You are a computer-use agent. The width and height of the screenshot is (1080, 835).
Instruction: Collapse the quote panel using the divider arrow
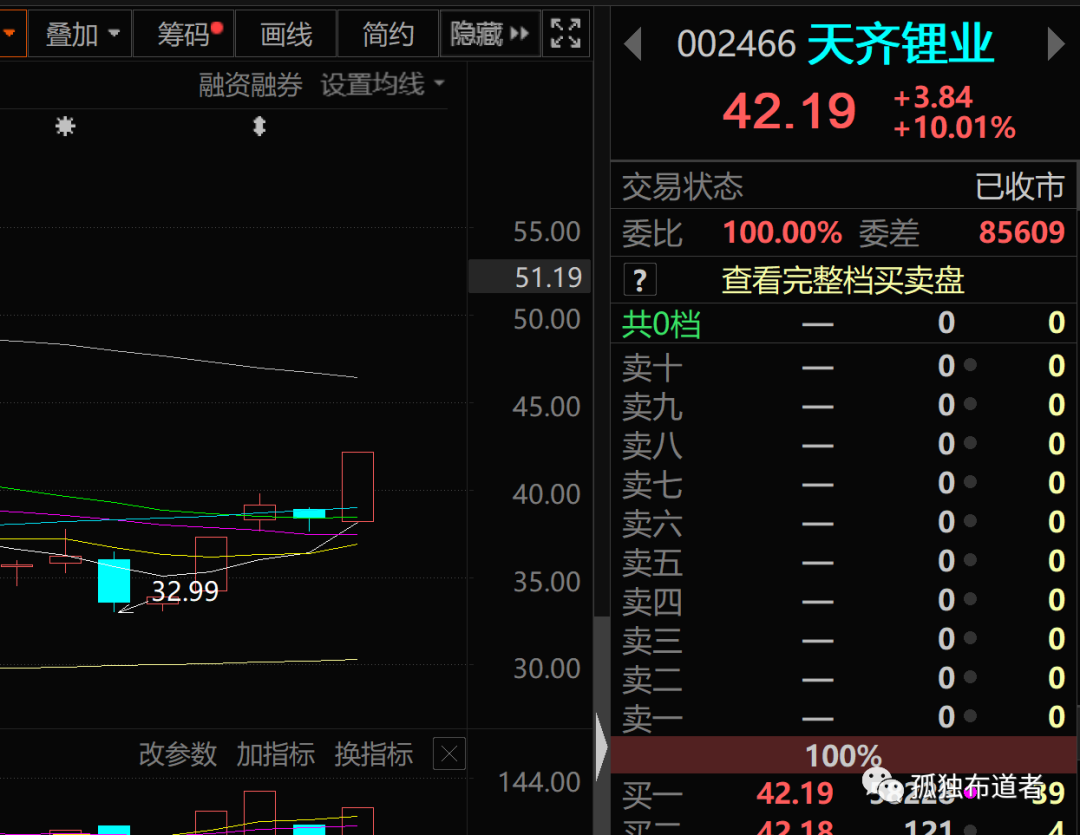coord(602,747)
